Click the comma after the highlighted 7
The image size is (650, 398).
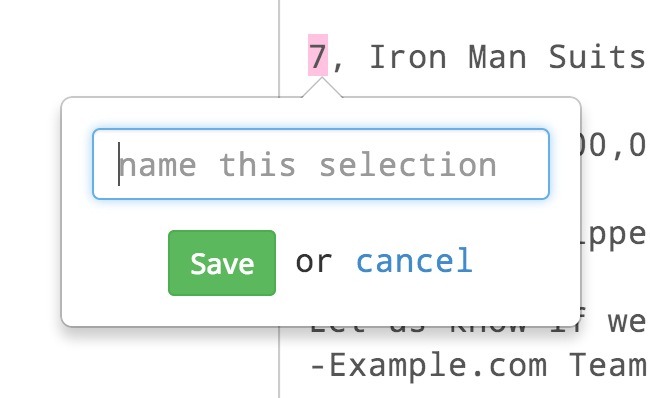click(x=337, y=66)
